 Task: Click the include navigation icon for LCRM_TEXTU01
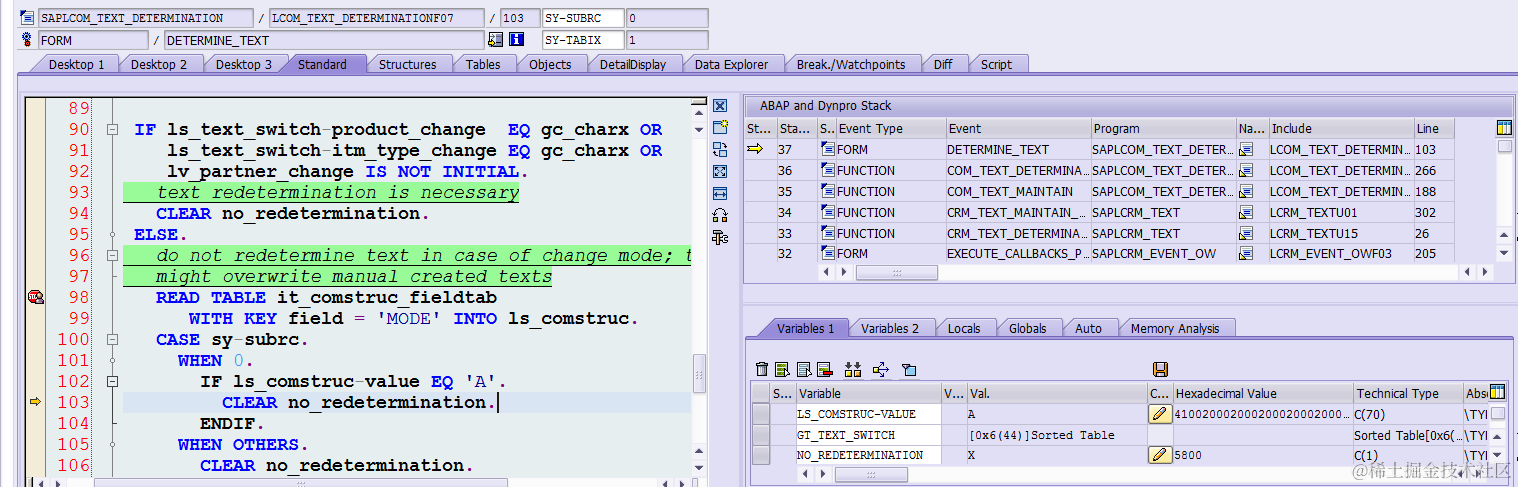pyautogui.click(x=1246, y=213)
